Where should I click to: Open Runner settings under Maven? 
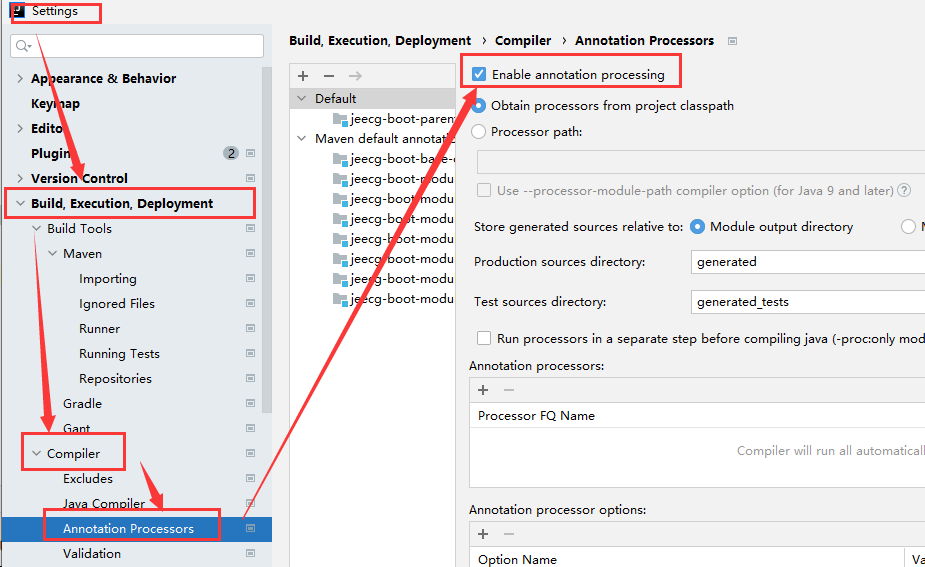pos(100,329)
